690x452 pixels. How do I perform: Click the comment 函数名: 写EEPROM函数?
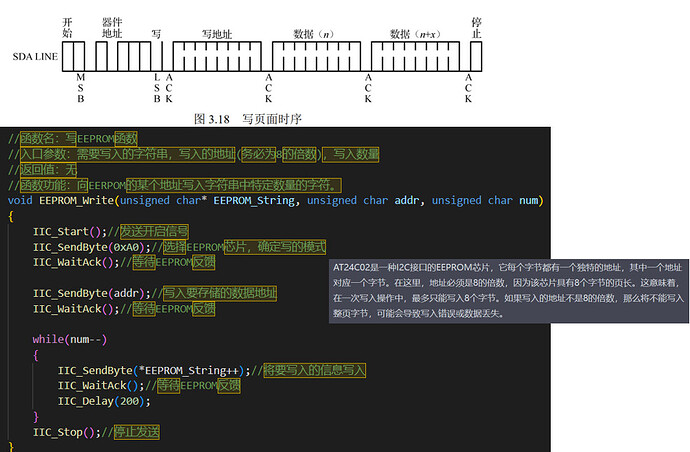coord(73,139)
